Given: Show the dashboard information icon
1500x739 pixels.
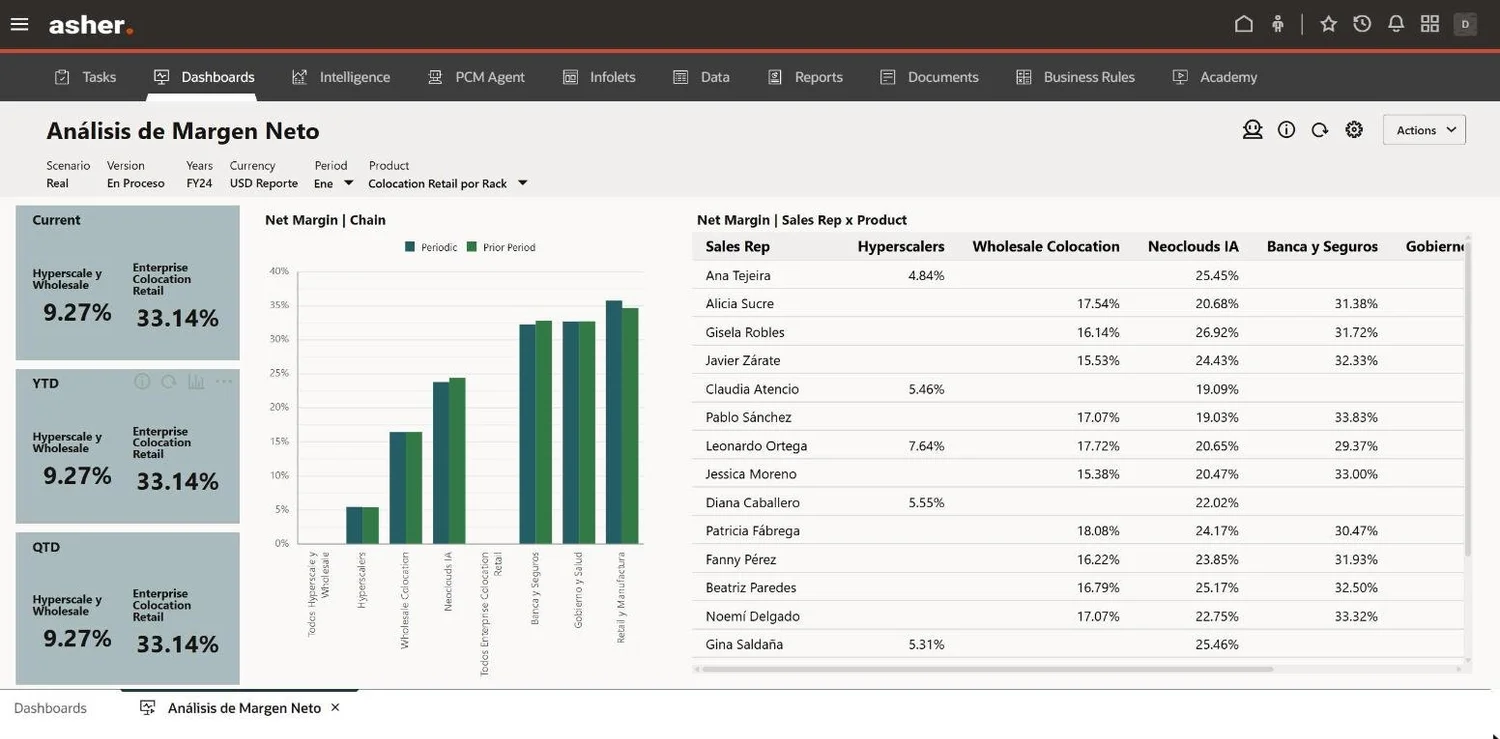Looking at the screenshot, I should (x=1287, y=129).
